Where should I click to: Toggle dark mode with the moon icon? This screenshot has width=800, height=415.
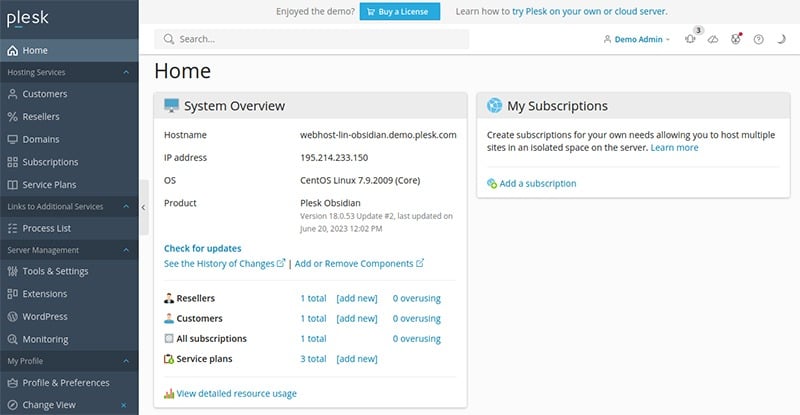point(781,39)
